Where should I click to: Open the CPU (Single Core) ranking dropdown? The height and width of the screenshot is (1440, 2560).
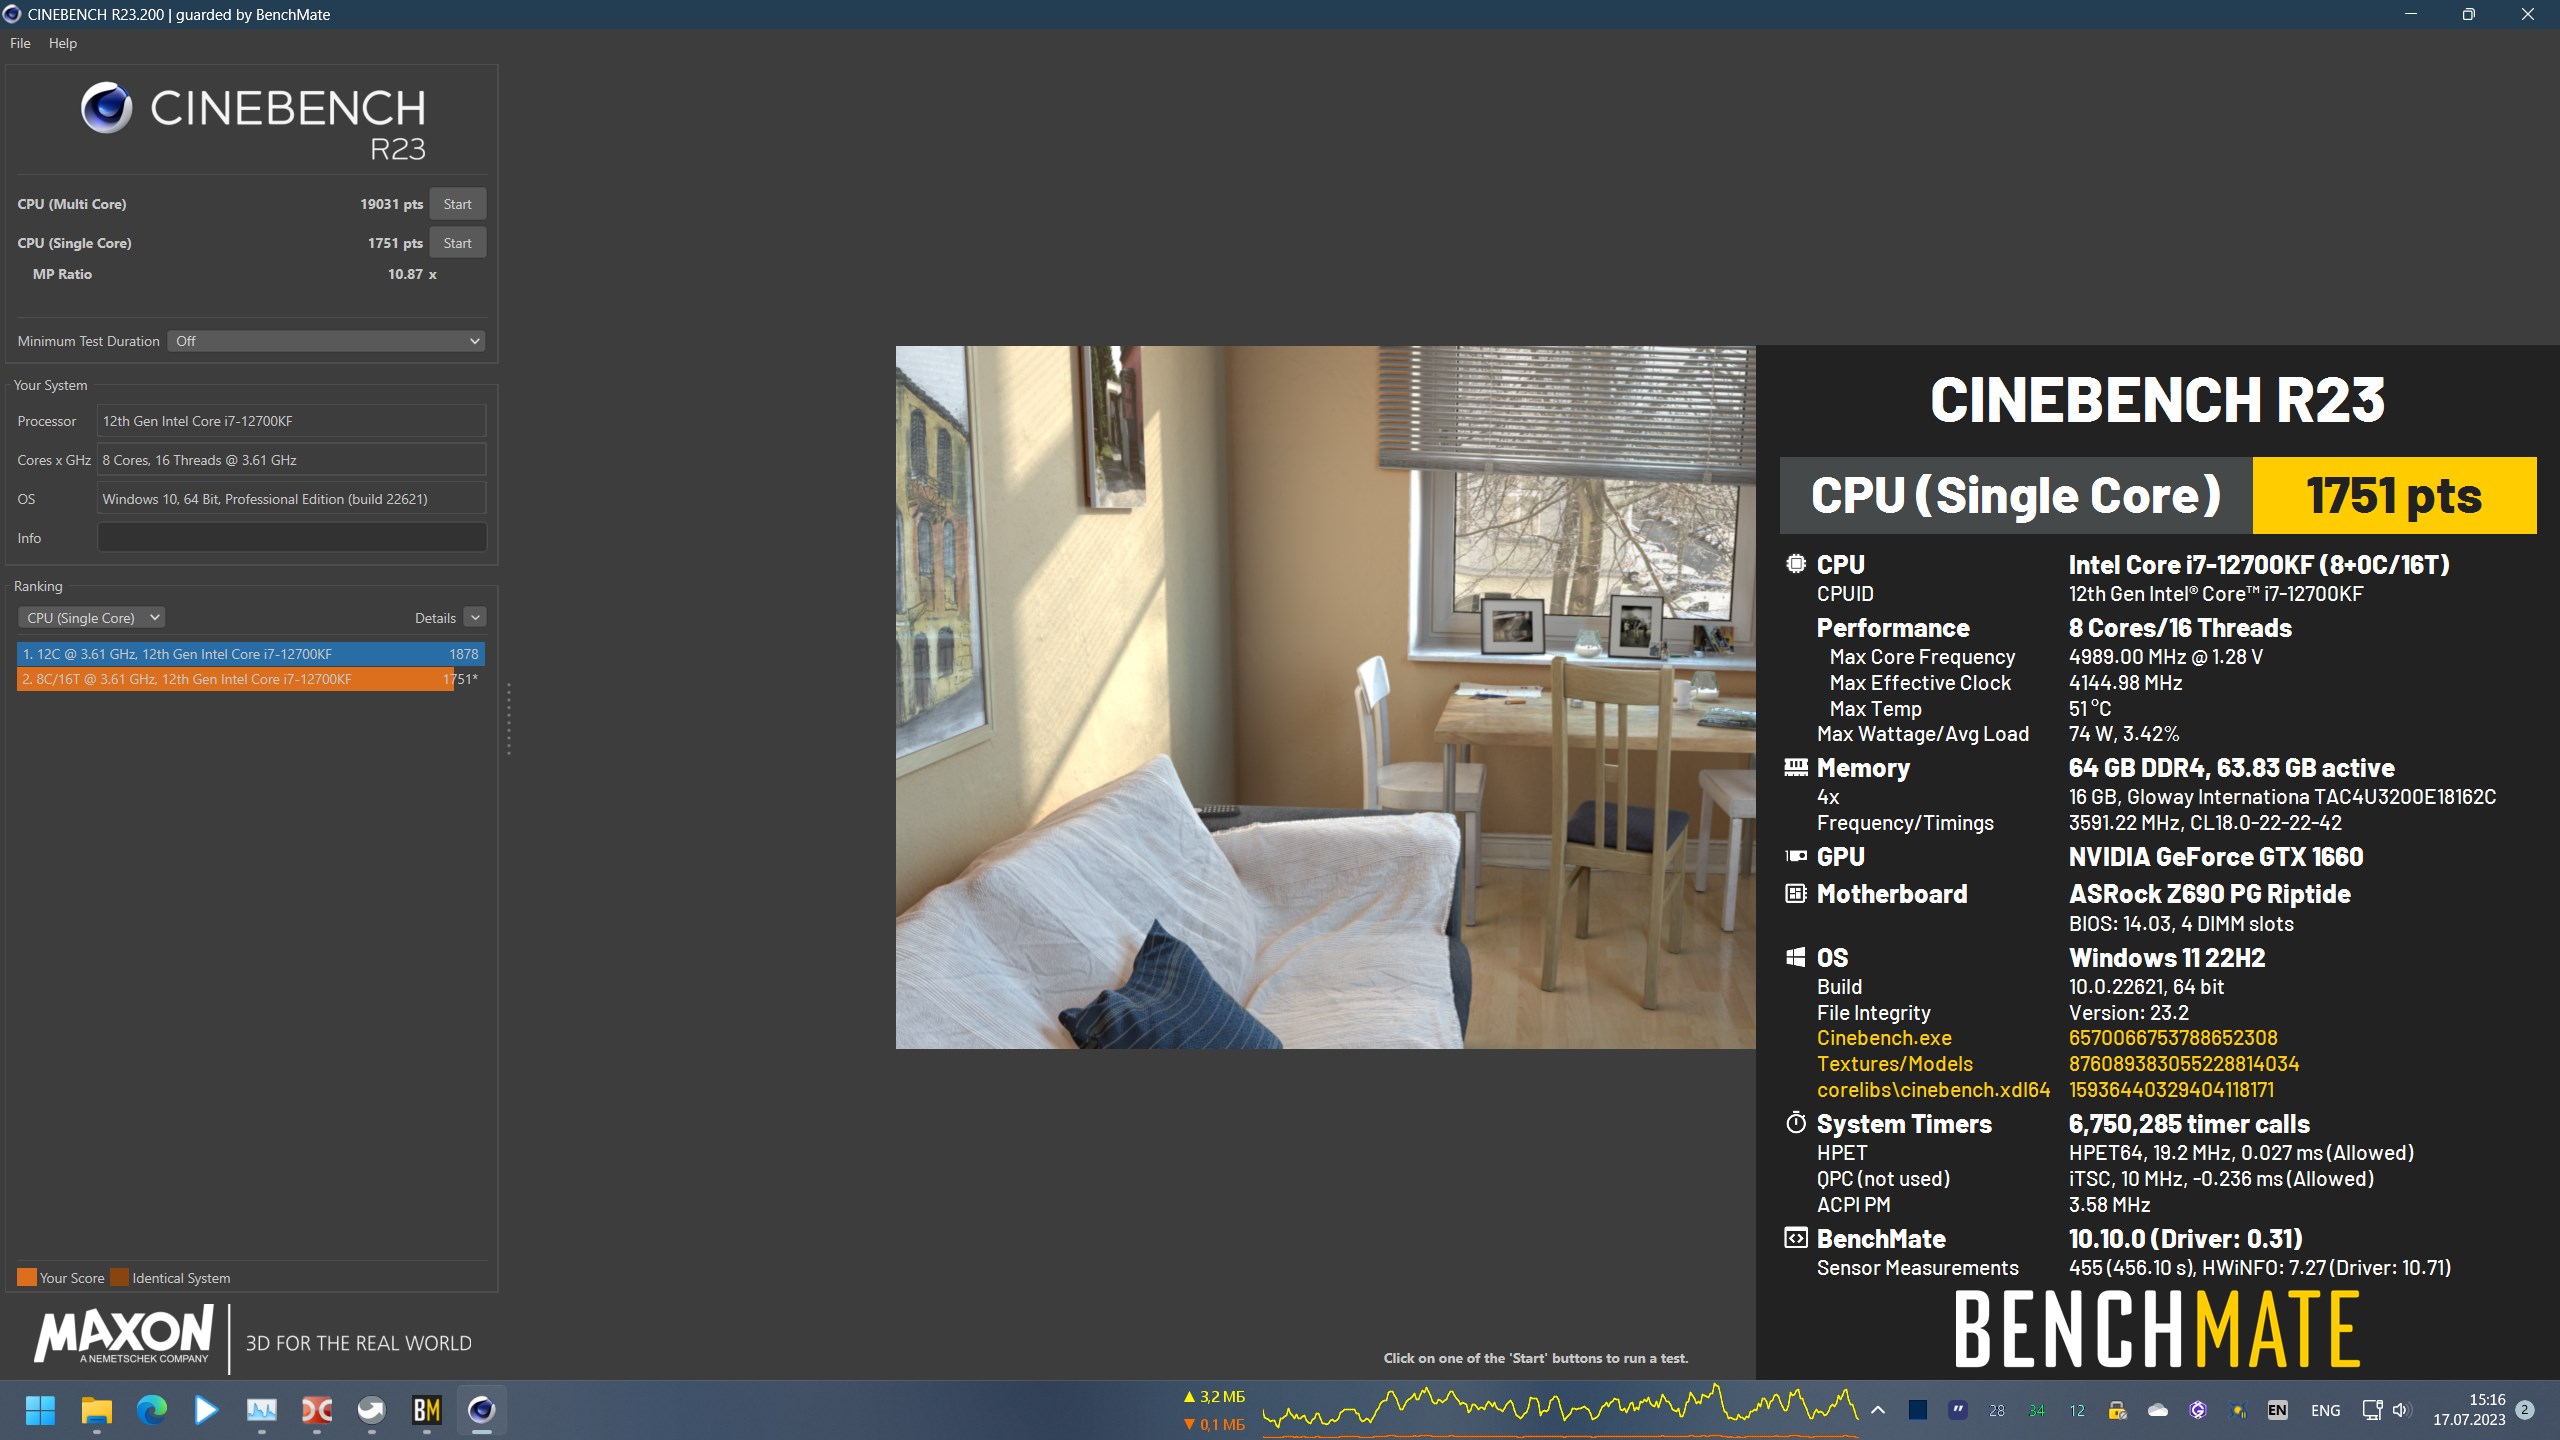pyautogui.click(x=91, y=618)
